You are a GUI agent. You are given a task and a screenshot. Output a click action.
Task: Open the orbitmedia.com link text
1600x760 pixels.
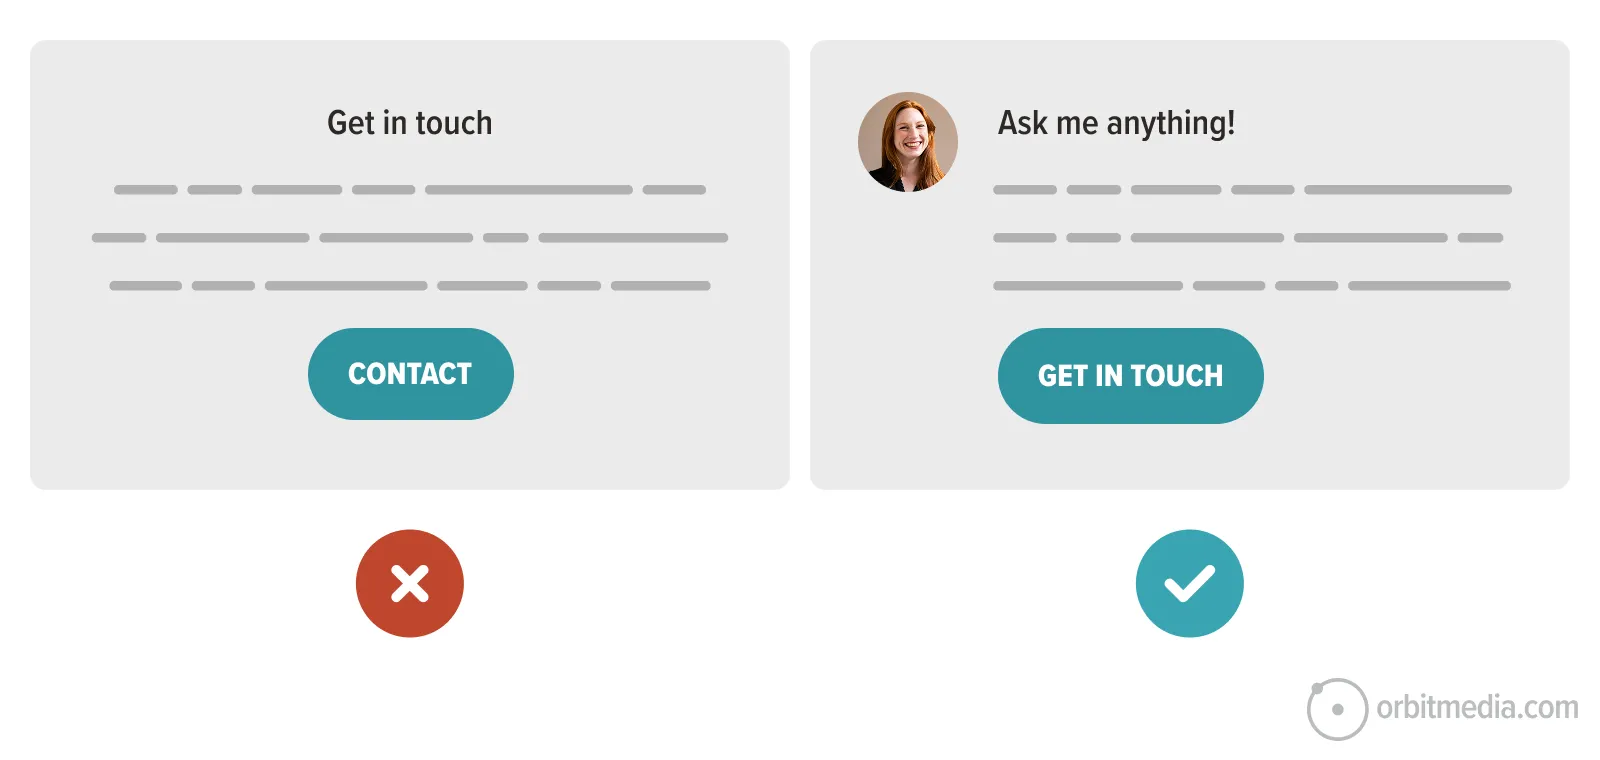1477,708
